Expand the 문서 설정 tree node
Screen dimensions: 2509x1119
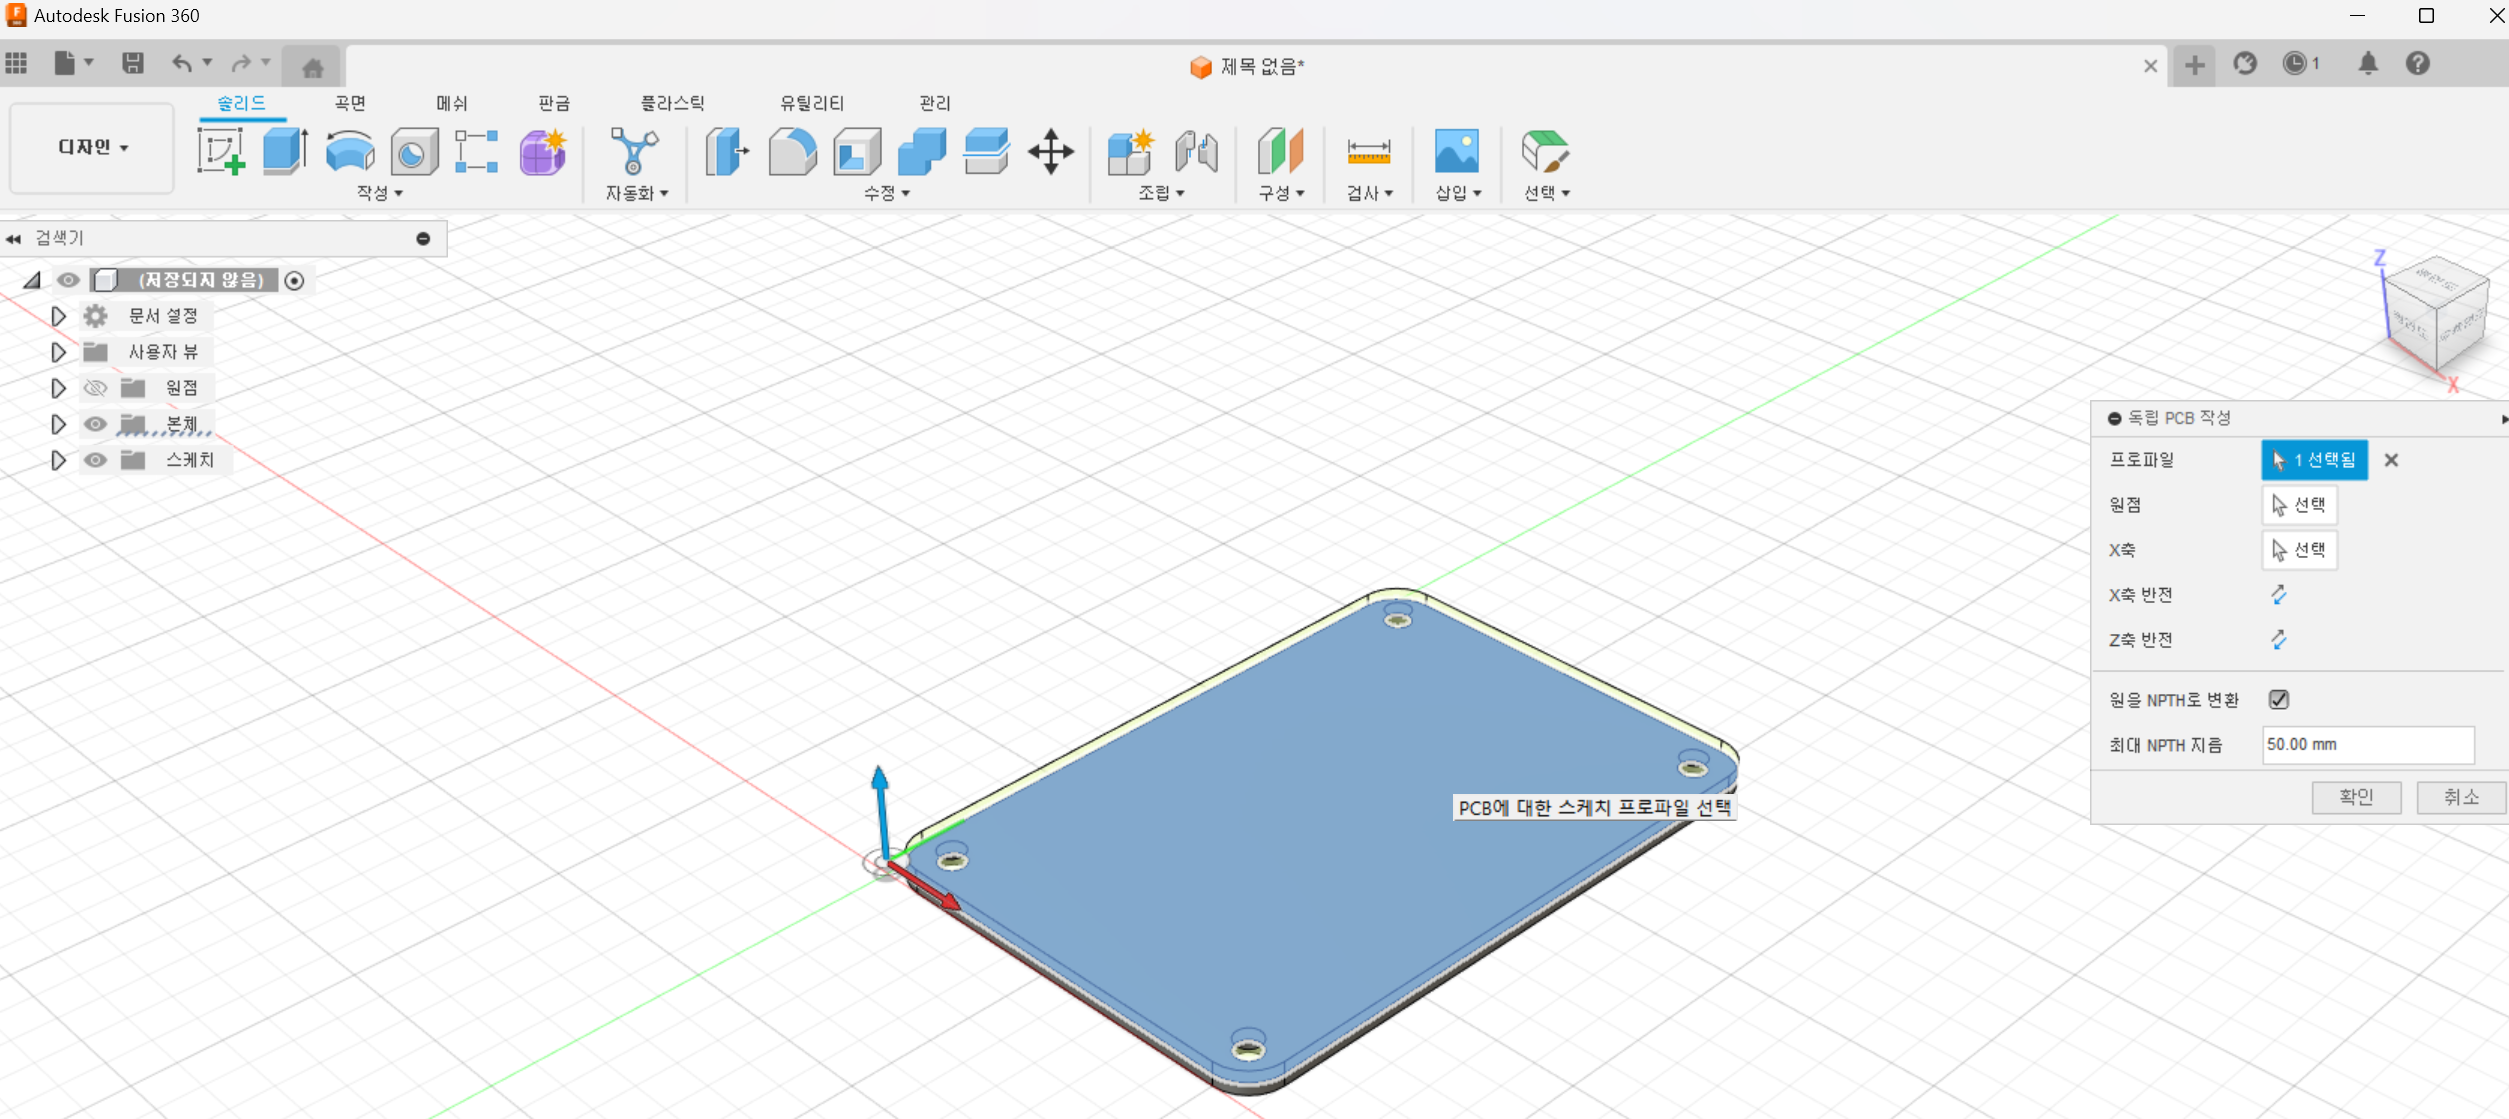58,316
